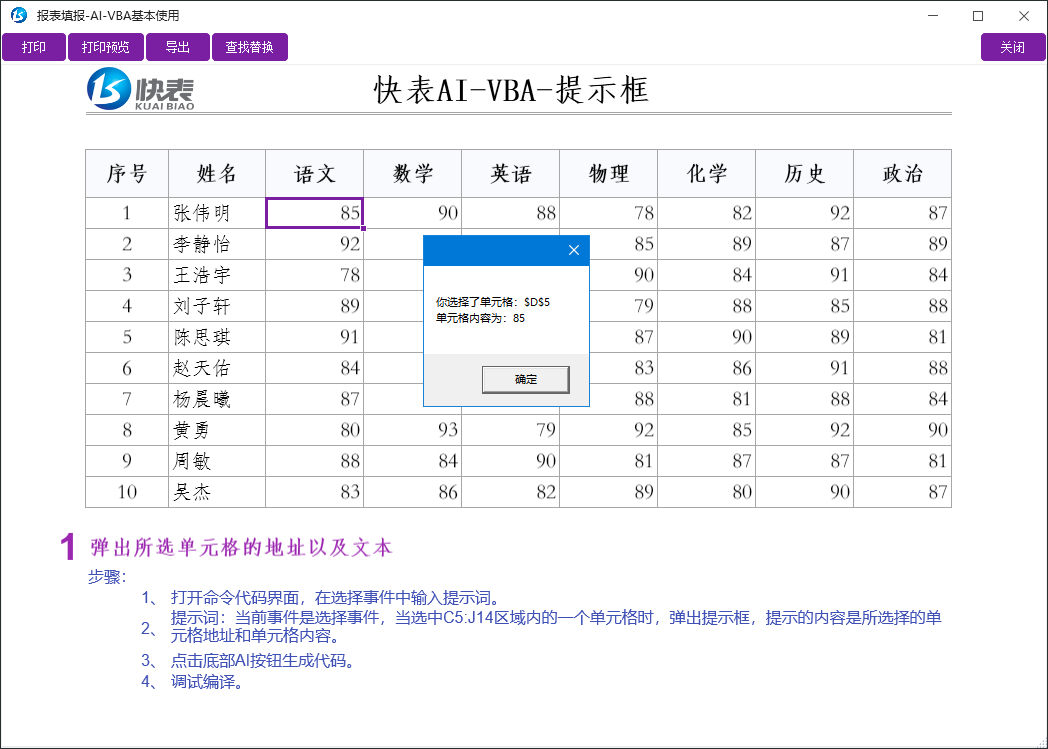Click the app icon in title bar
The image size is (1048, 749).
click(x=19, y=15)
